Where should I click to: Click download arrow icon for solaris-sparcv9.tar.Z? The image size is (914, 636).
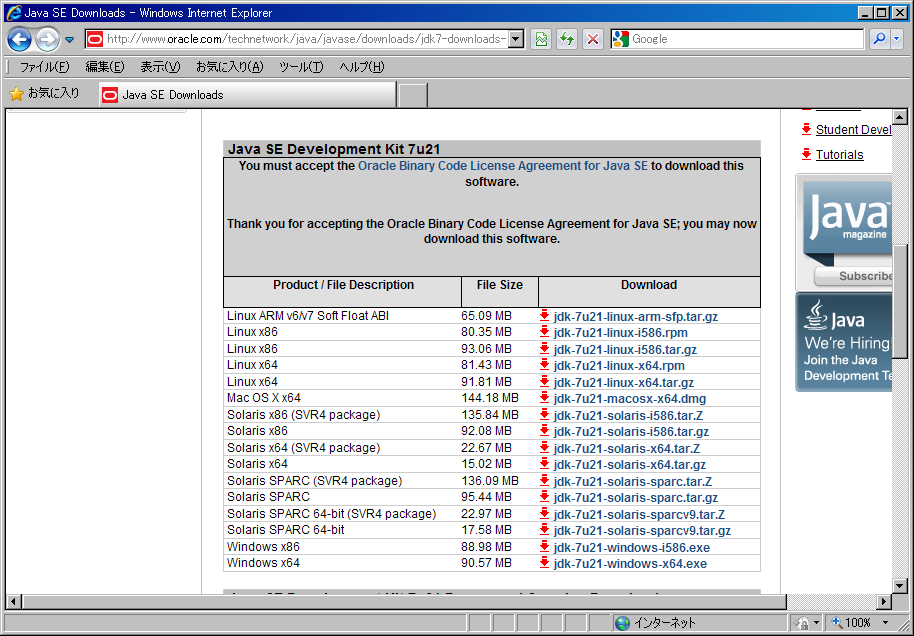point(544,514)
